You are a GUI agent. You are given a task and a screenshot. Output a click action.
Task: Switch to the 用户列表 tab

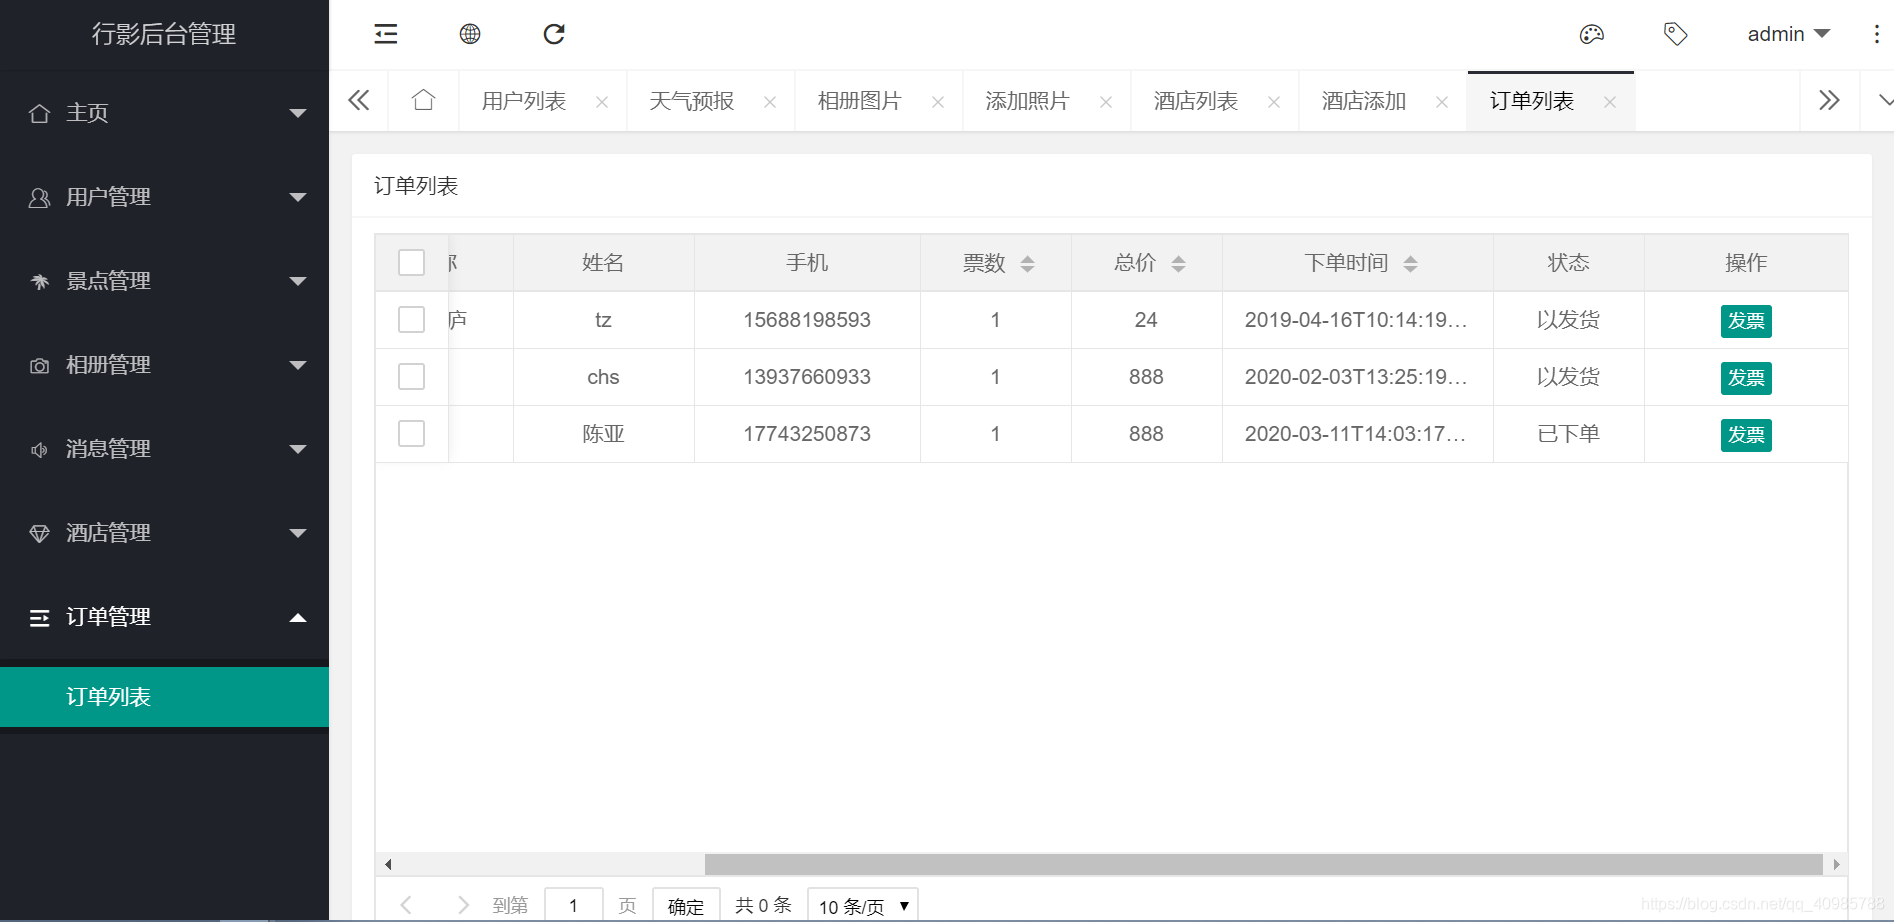pos(524,101)
